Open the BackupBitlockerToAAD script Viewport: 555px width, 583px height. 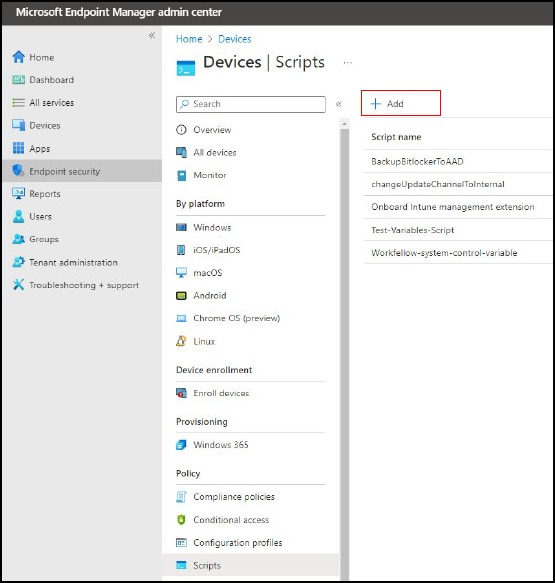[x=417, y=161]
